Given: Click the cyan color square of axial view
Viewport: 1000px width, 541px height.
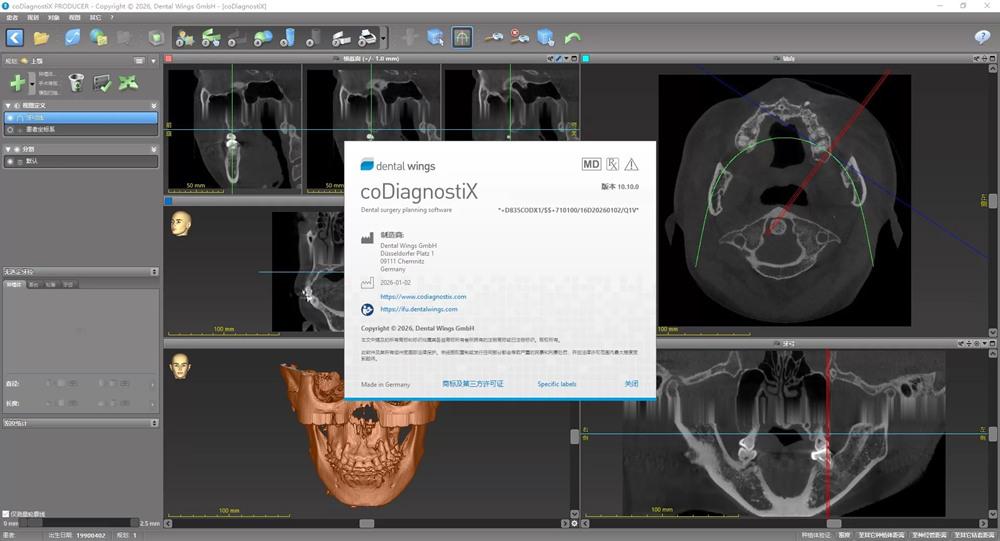Looking at the screenshot, I should pos(585,59).
